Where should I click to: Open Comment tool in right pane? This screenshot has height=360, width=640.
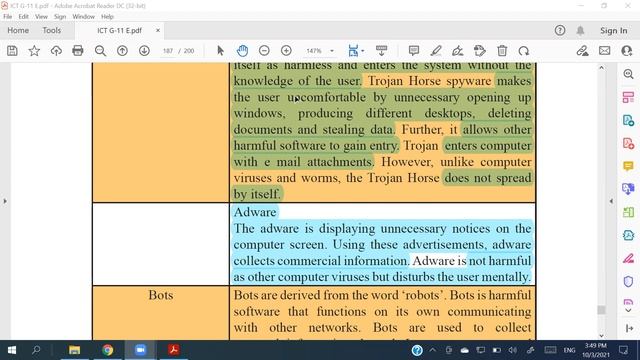[628, 166]
